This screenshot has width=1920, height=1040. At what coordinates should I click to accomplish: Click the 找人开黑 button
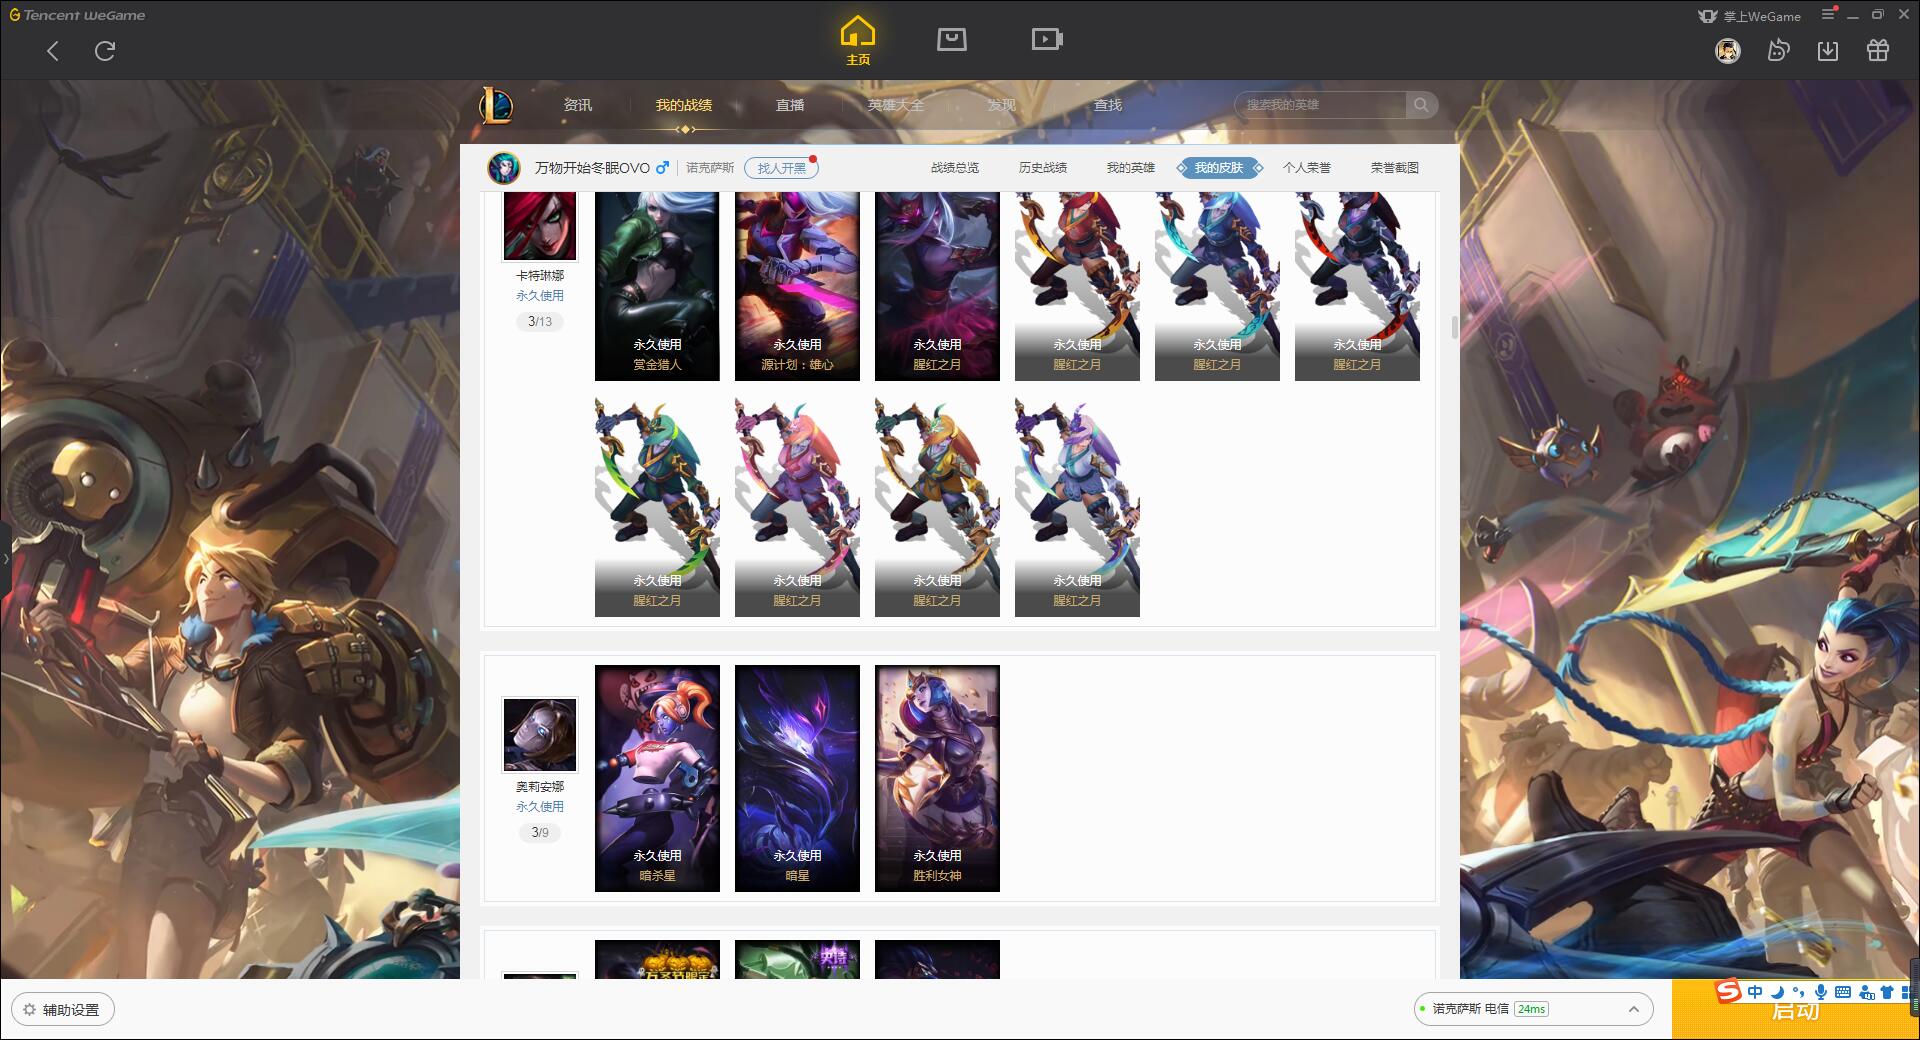click(x=781, y=168)
